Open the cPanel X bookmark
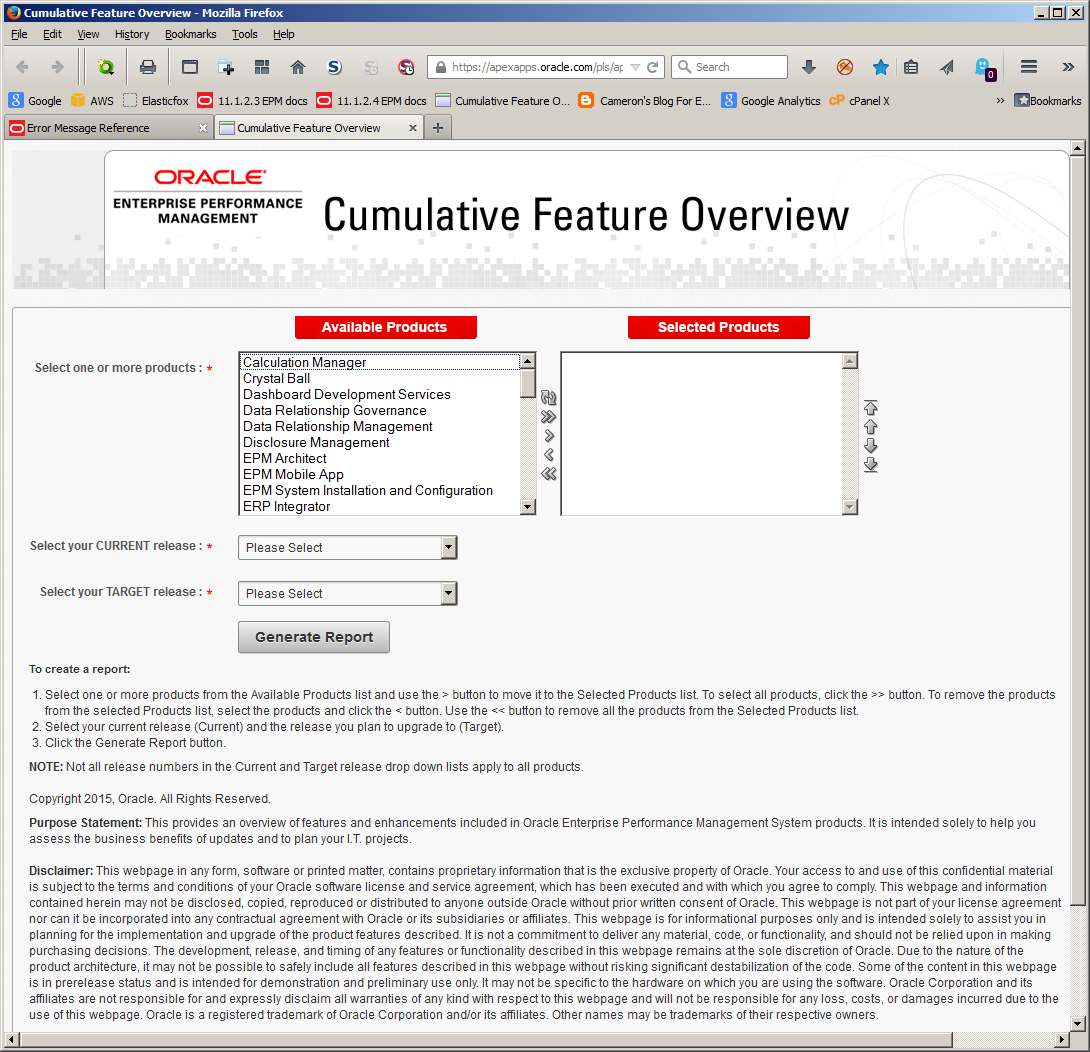This screenshot has width=1090, height=1052. pos(859,101)
